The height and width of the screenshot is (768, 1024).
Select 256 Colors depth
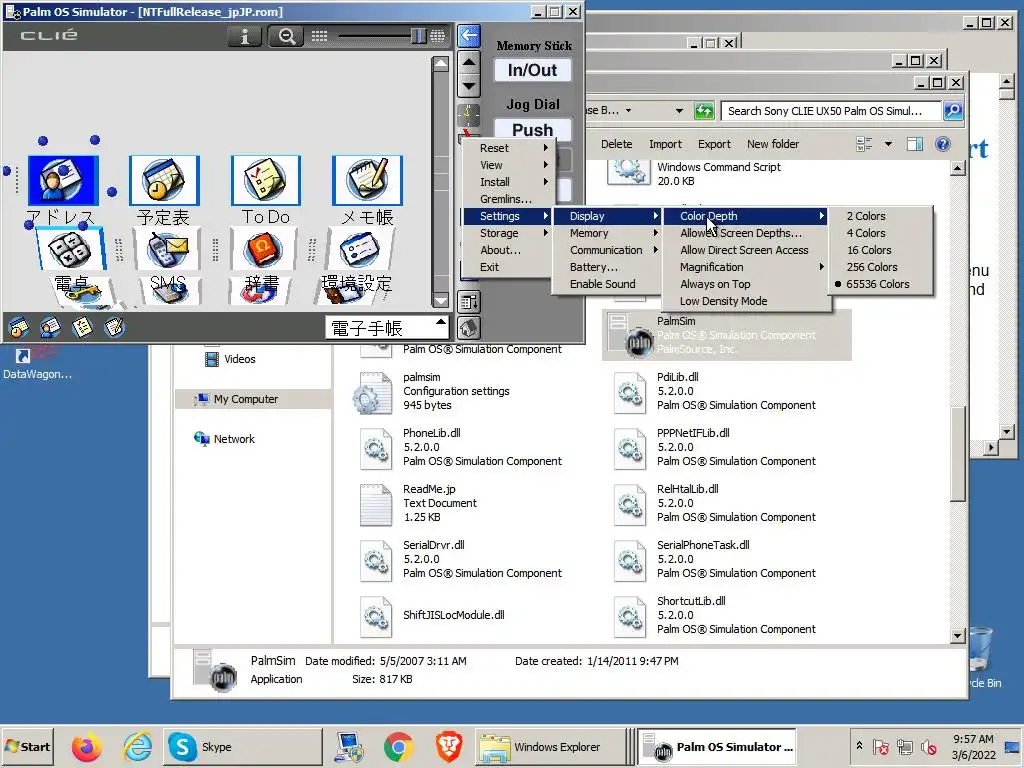tap(880, 267)
